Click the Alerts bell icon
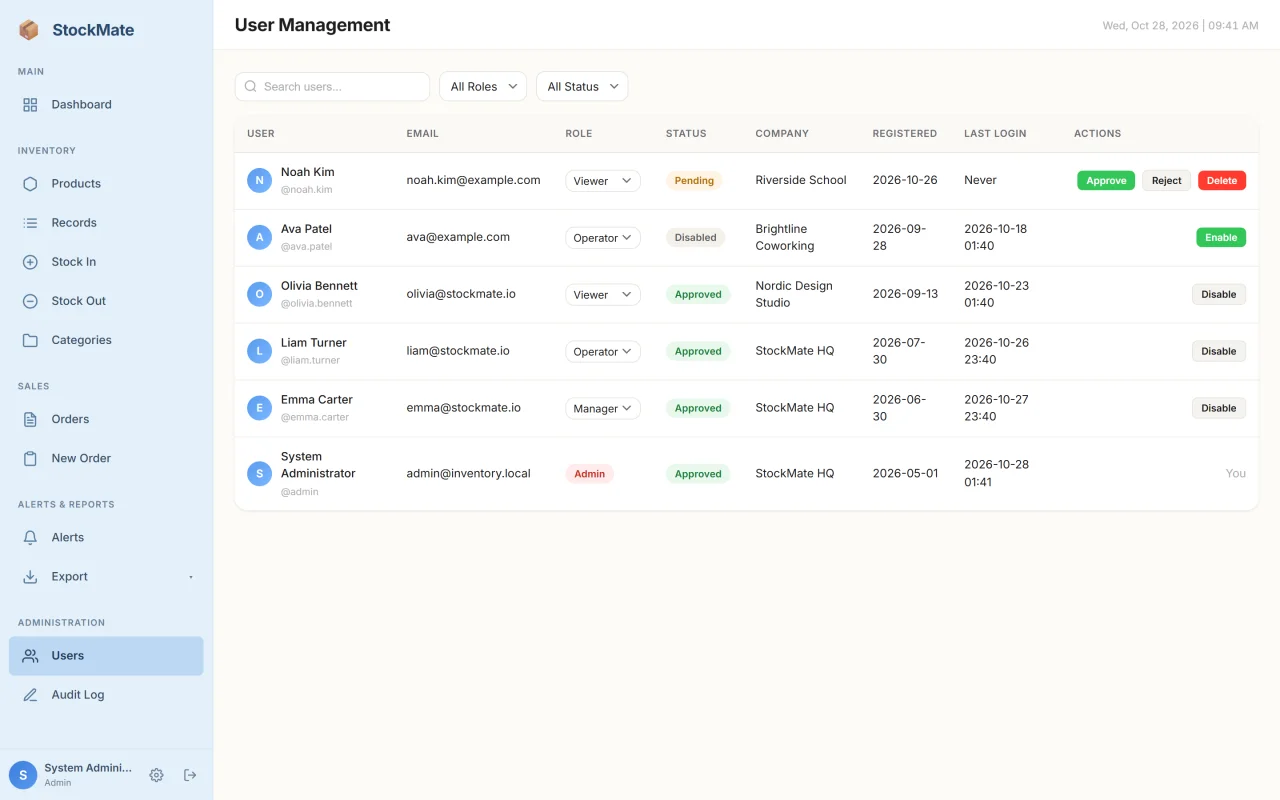The height and width of the screenshot is (800, 1280). click(x=30, y=537)
